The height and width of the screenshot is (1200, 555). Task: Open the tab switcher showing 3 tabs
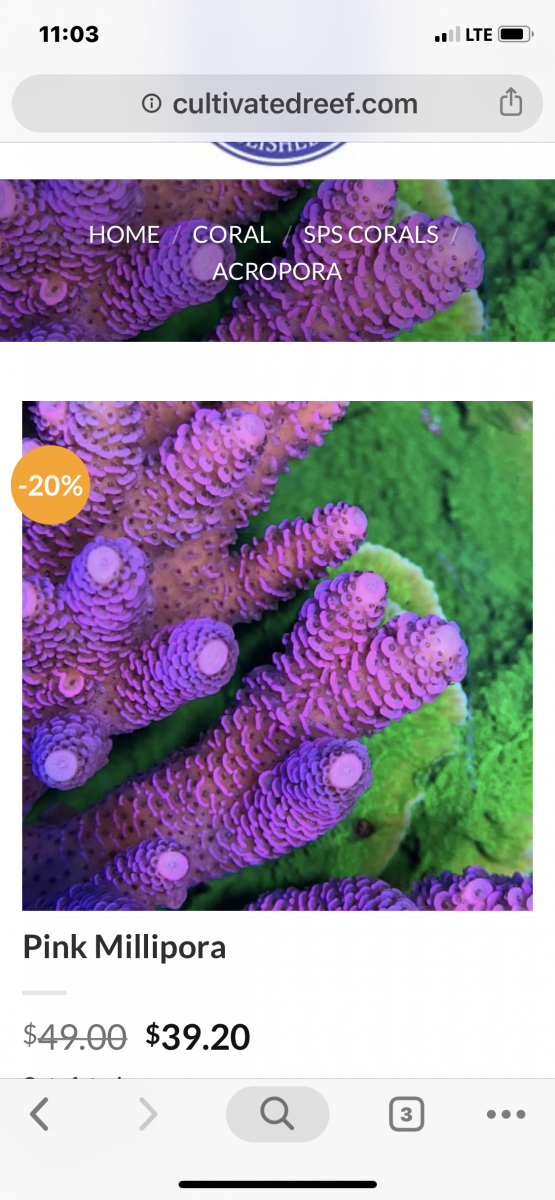pyautogui.click(x=406, y=1114)
